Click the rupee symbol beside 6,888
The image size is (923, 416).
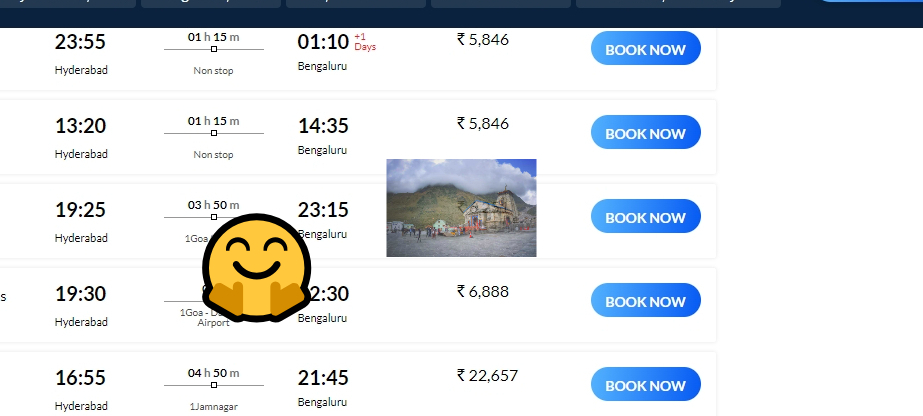click(x=461, y=291)
